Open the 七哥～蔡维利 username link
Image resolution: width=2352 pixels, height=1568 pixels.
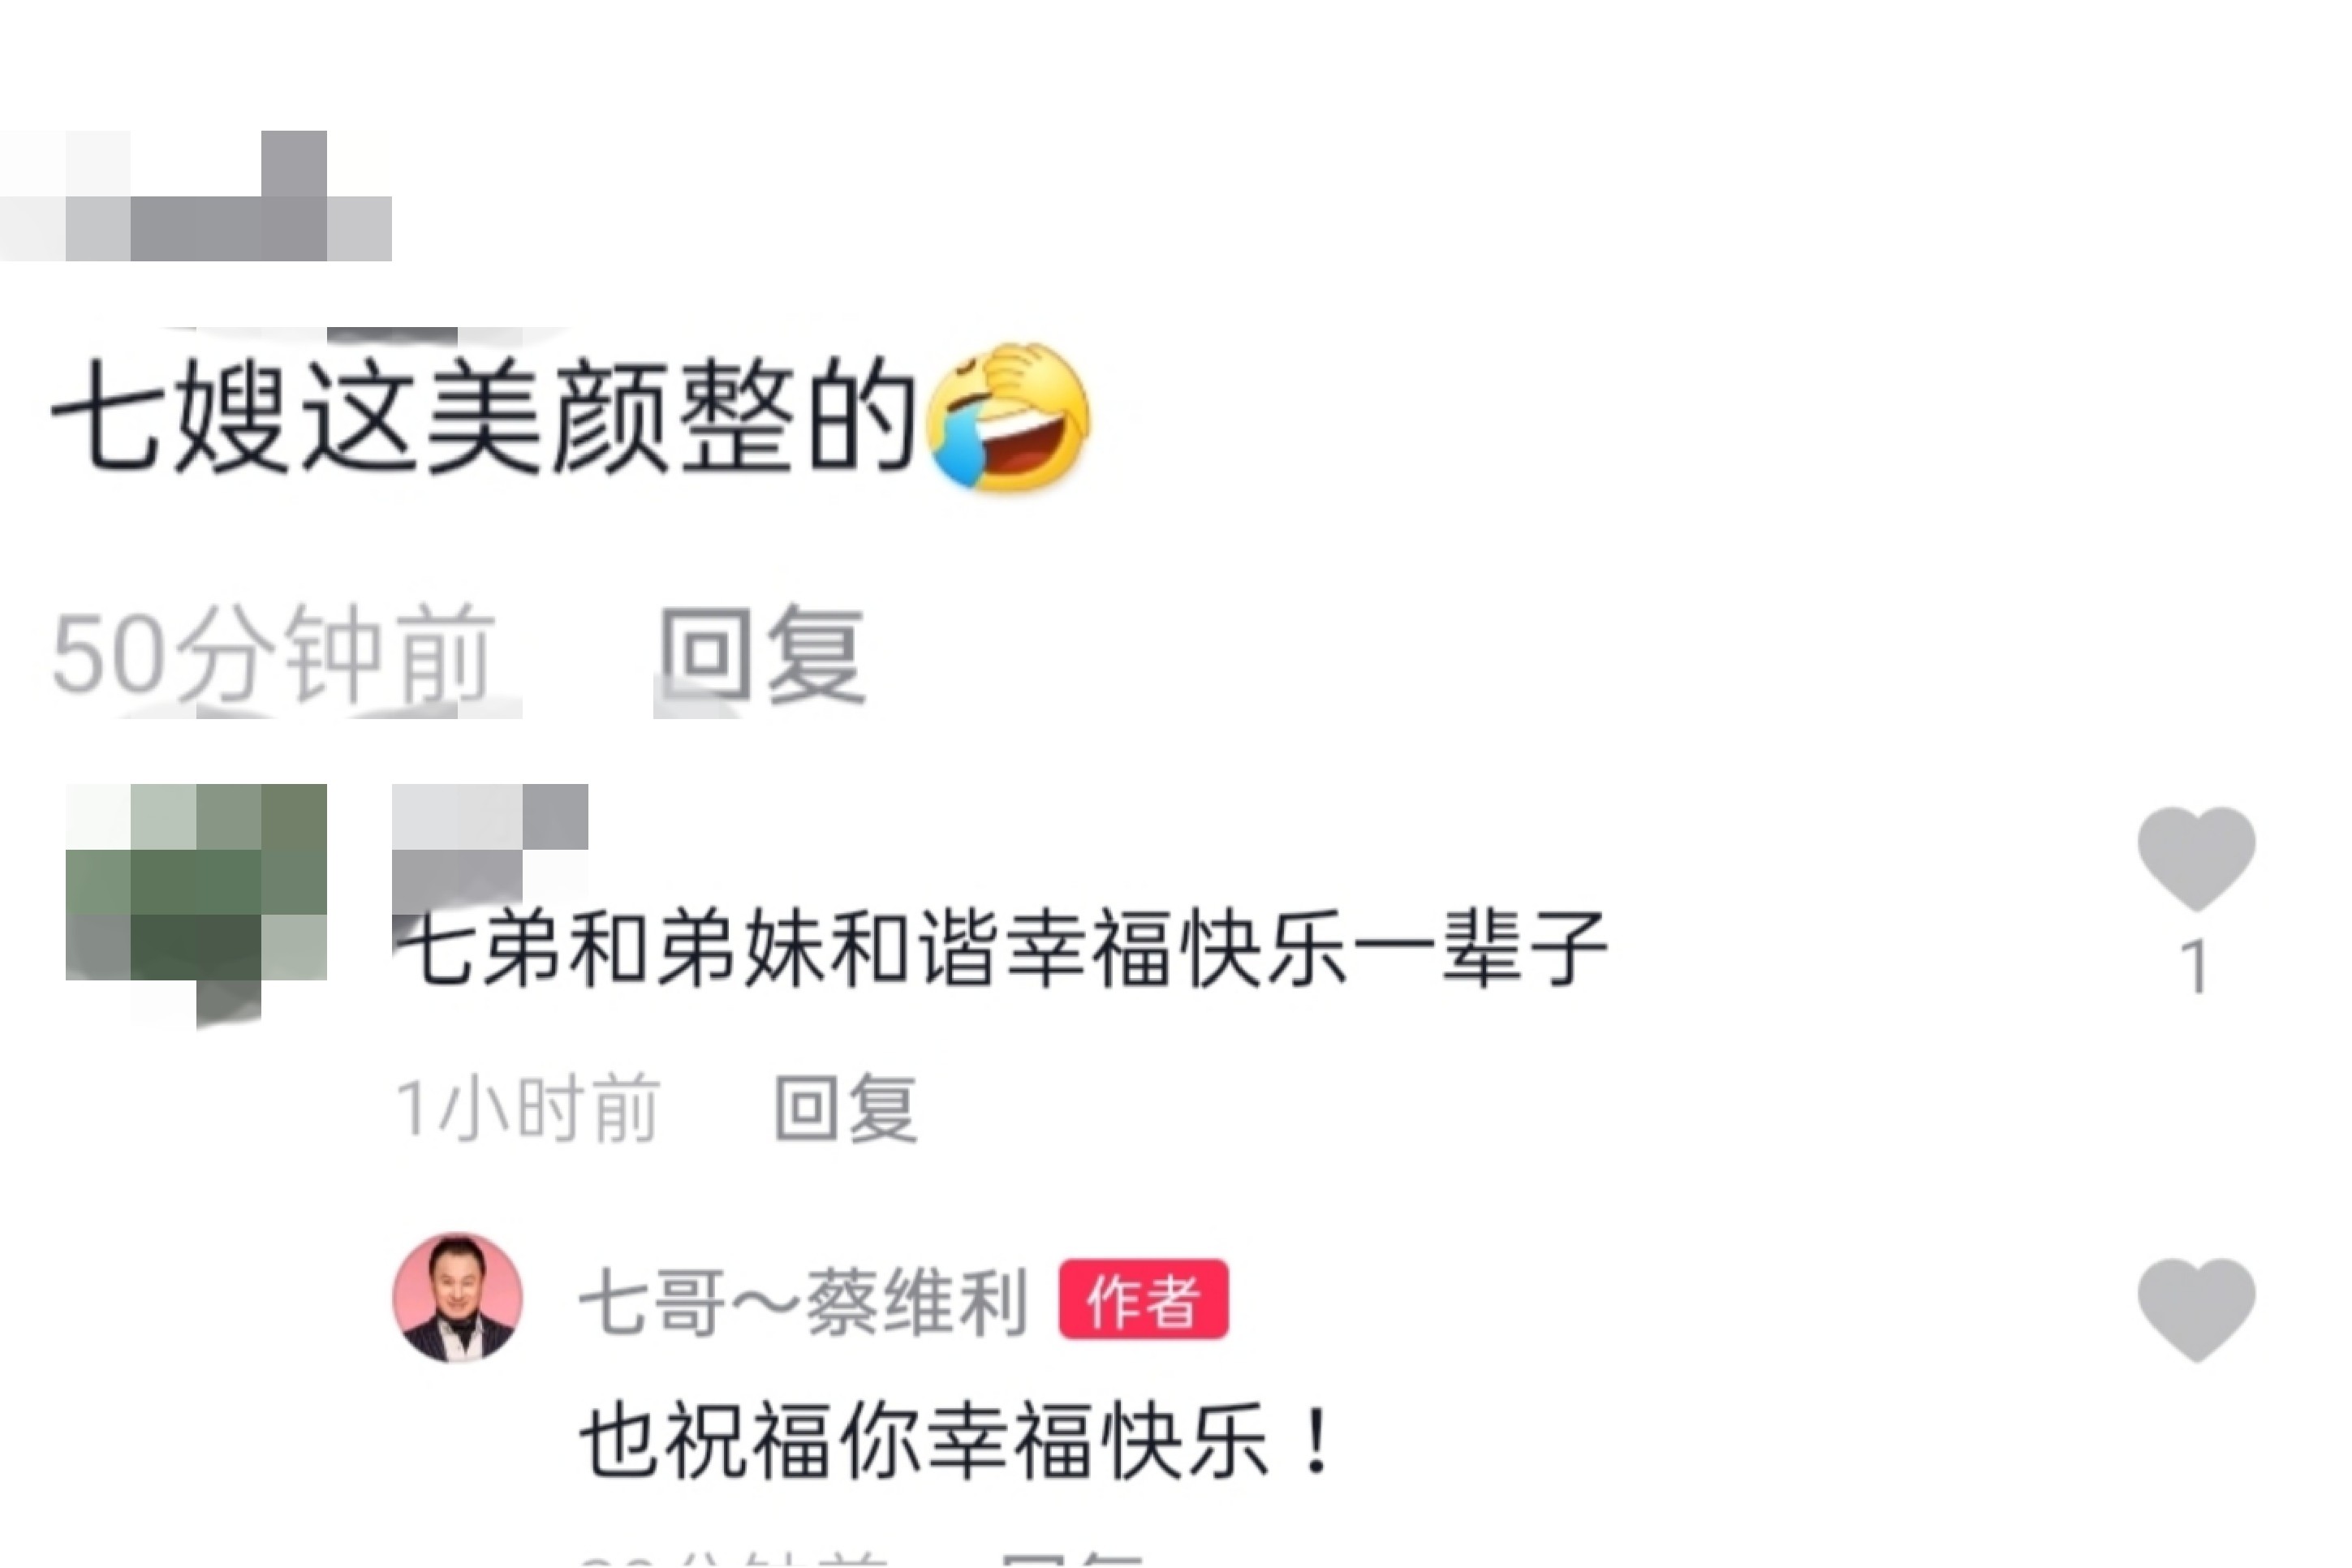click(803, 1301)
